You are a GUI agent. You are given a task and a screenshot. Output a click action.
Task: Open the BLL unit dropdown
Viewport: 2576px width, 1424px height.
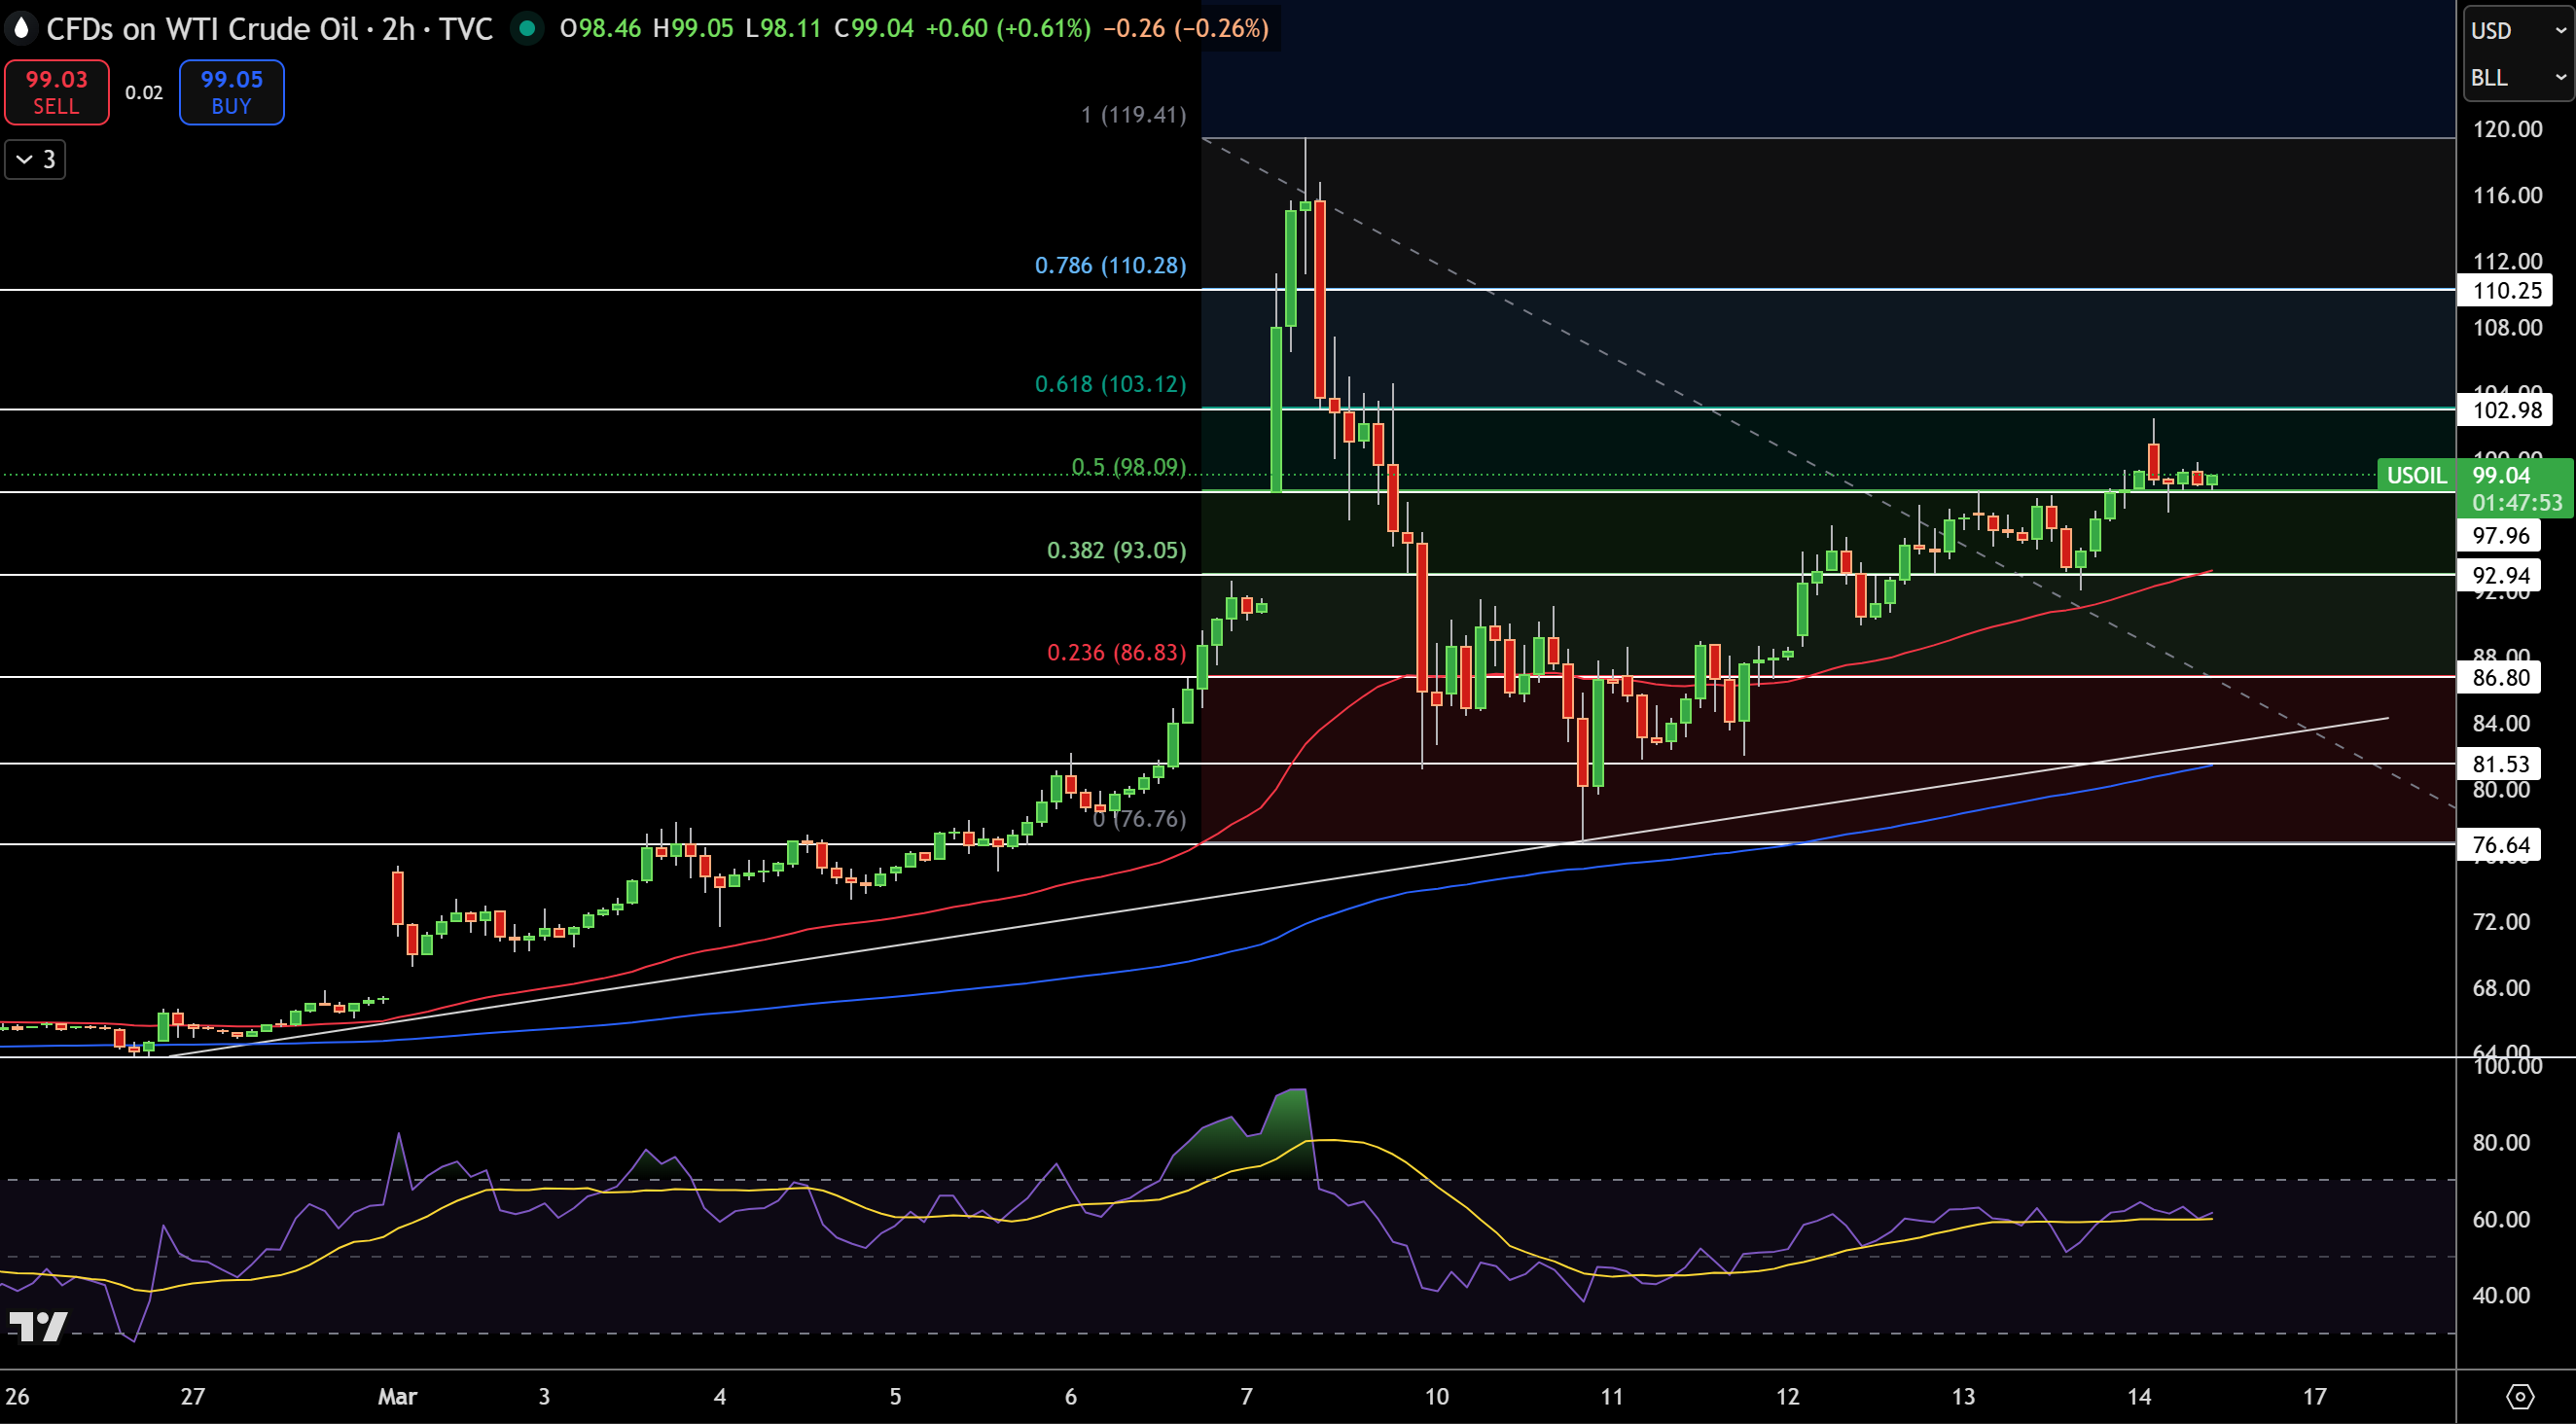tap(2518, 78)
